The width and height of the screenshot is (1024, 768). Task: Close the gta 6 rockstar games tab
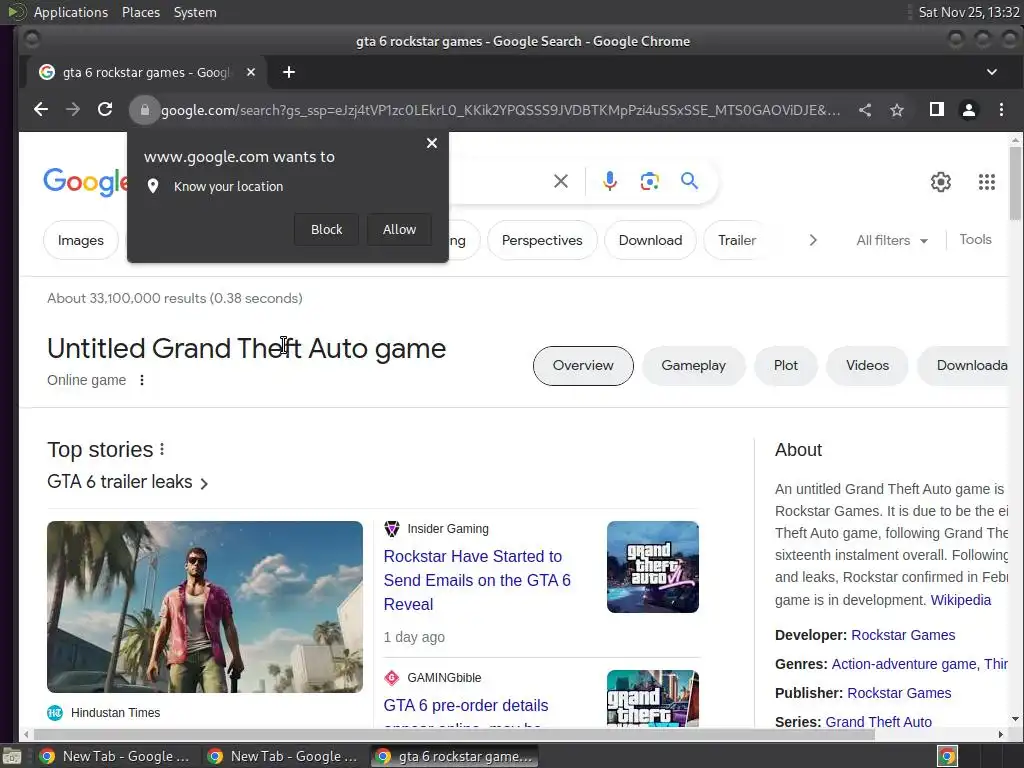(x=251, y=72)
